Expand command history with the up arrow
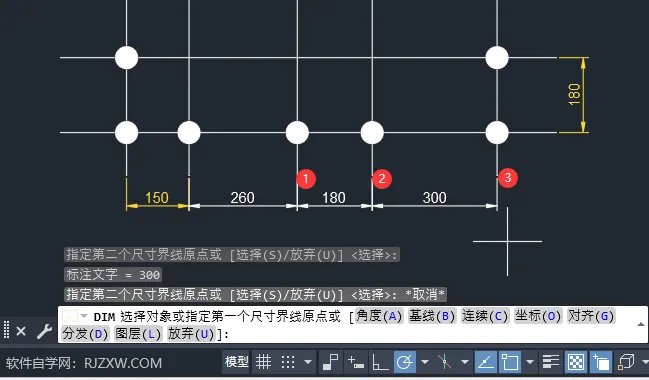 point(640,325)
